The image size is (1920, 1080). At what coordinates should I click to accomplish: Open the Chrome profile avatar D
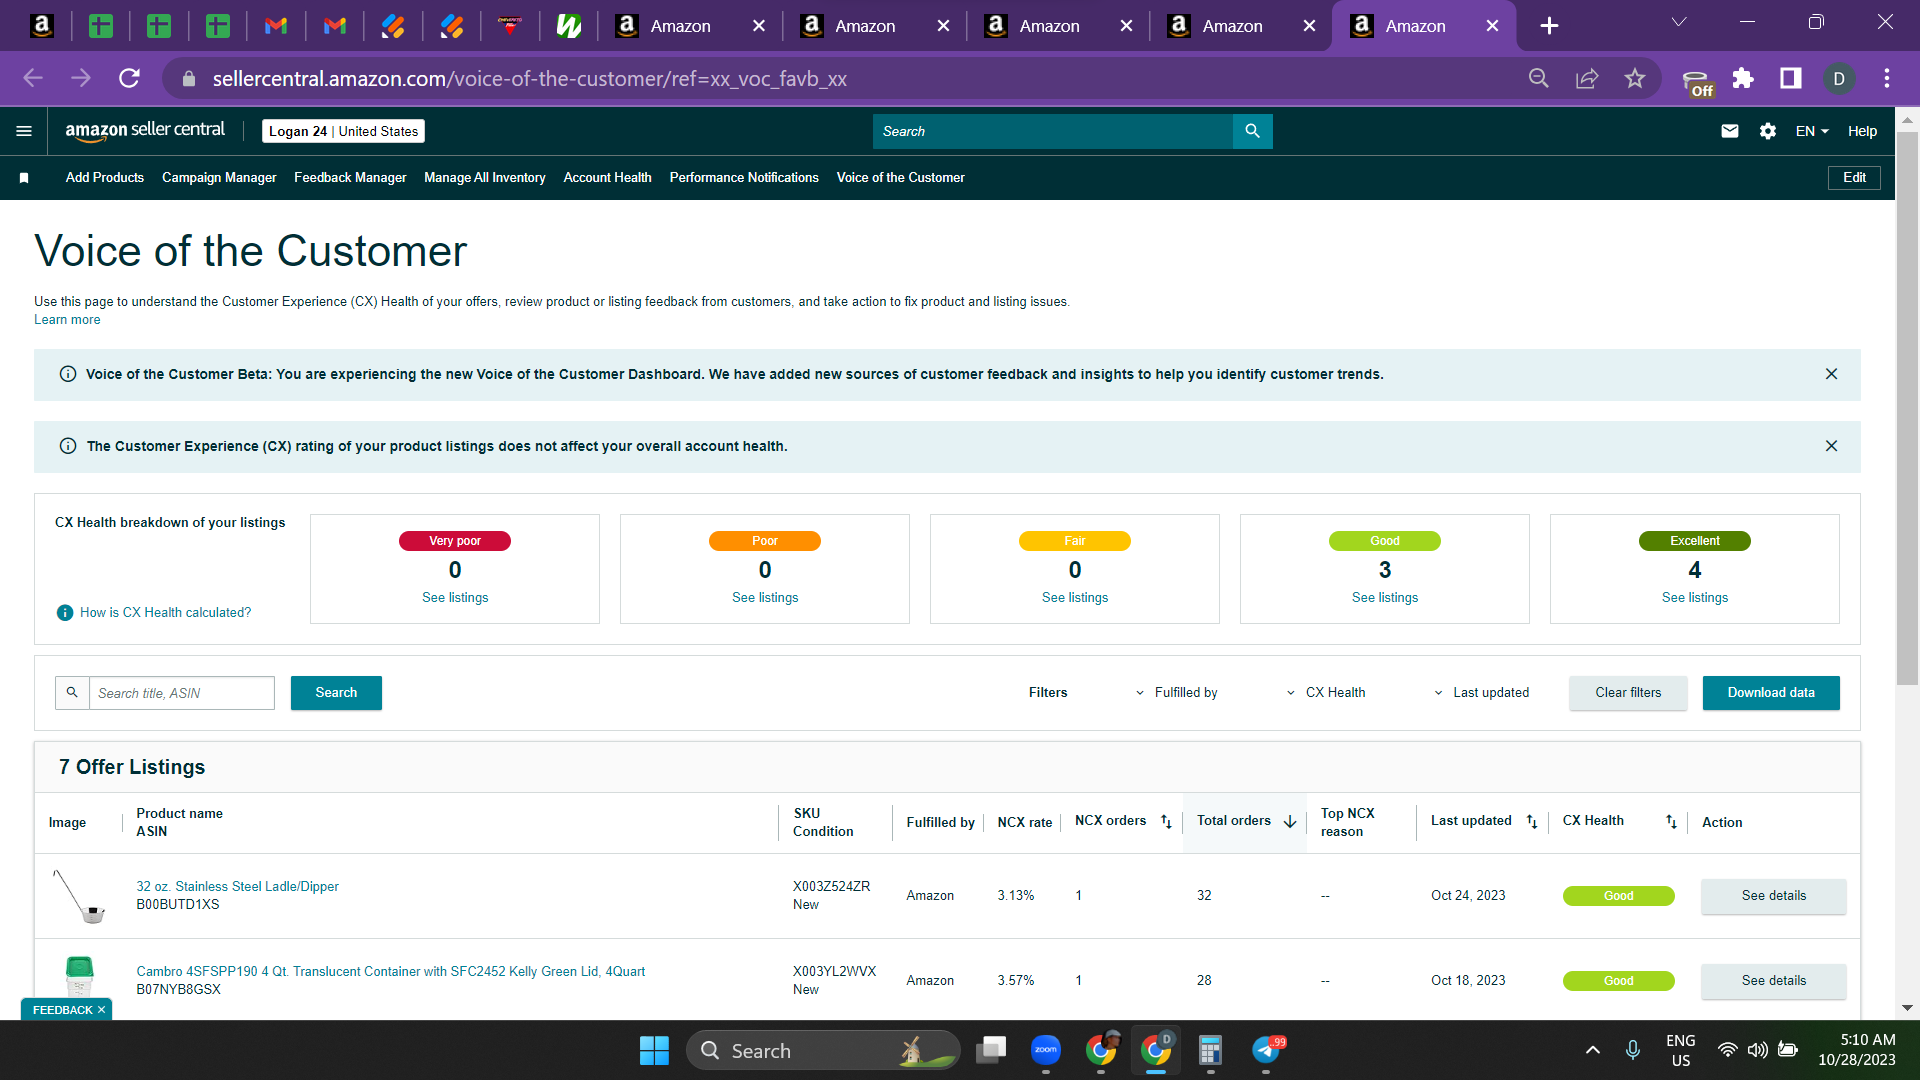point(1839,78)
